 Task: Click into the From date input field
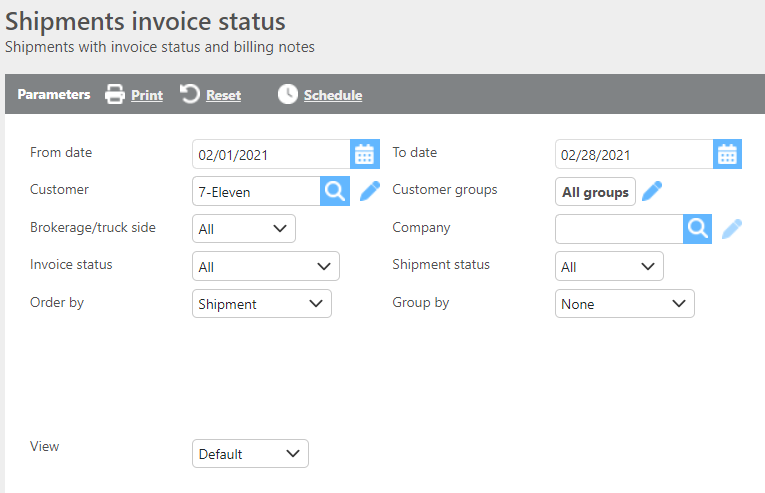pos(270,154)
